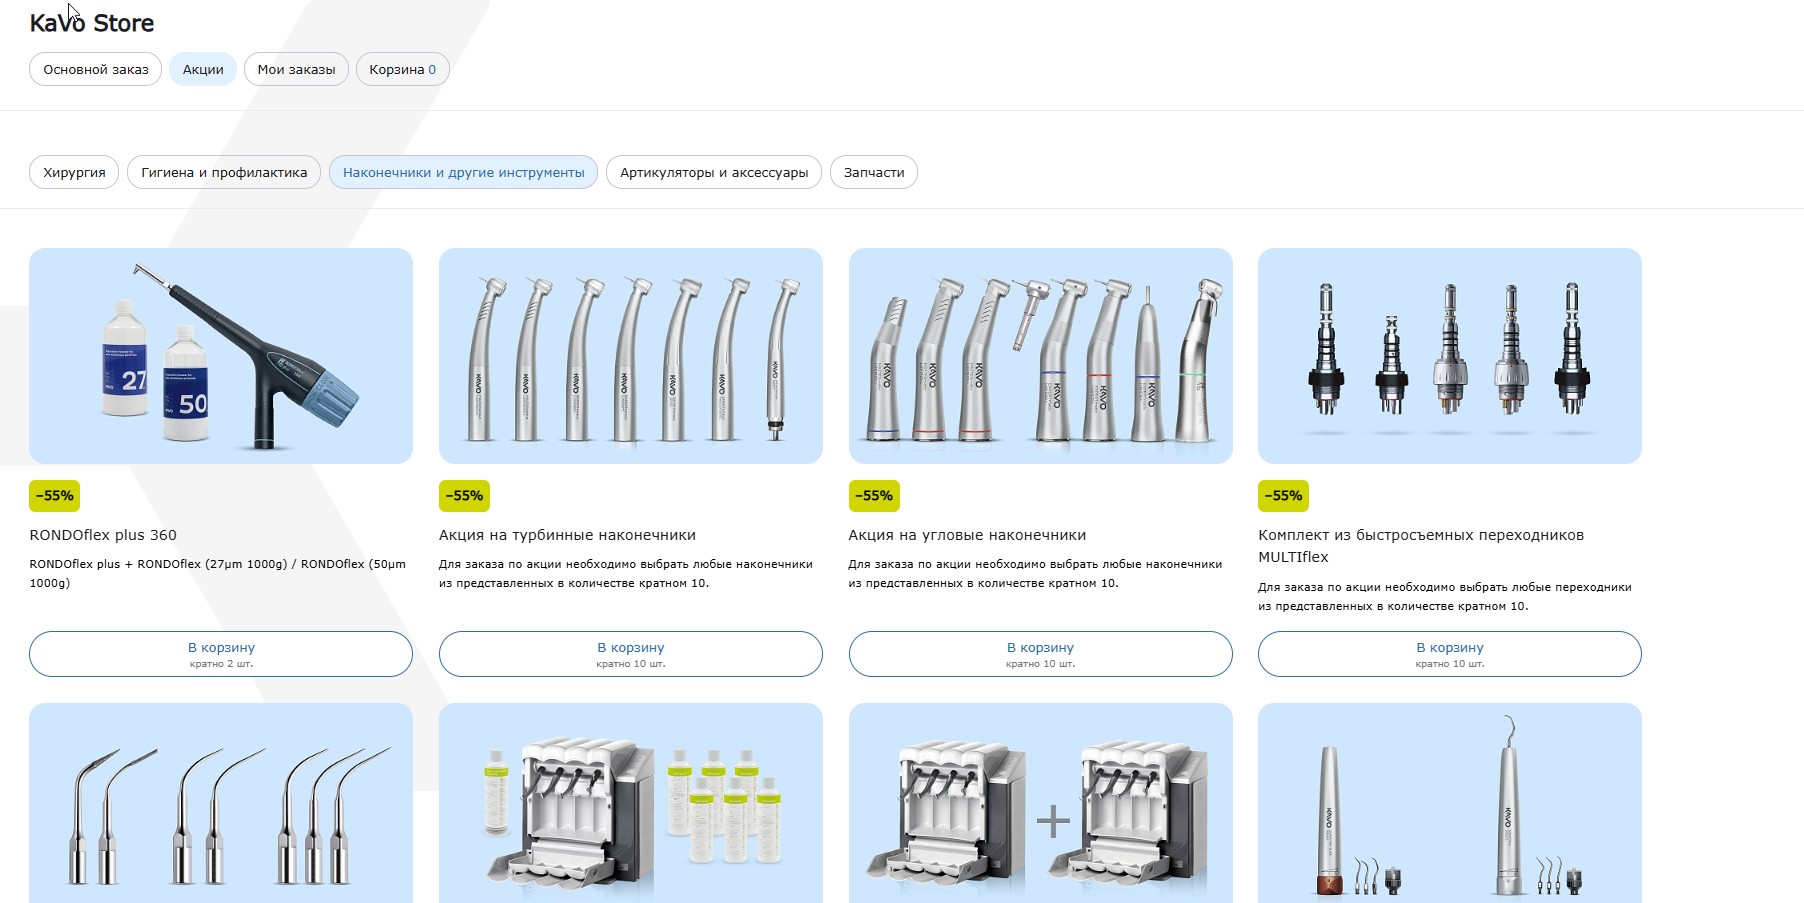Click the RONDOflex plus 360 product image
This screenshot has height=903, width=1804.
[221, 356]
